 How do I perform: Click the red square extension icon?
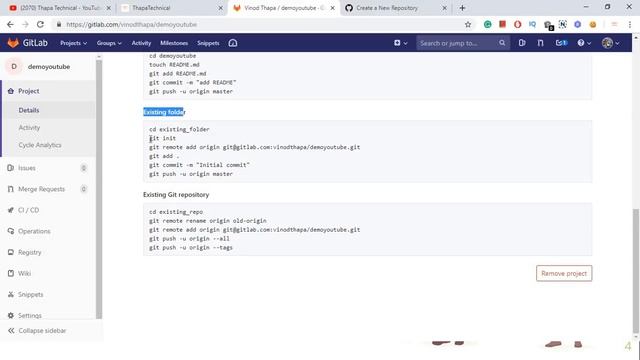[502, 24]
